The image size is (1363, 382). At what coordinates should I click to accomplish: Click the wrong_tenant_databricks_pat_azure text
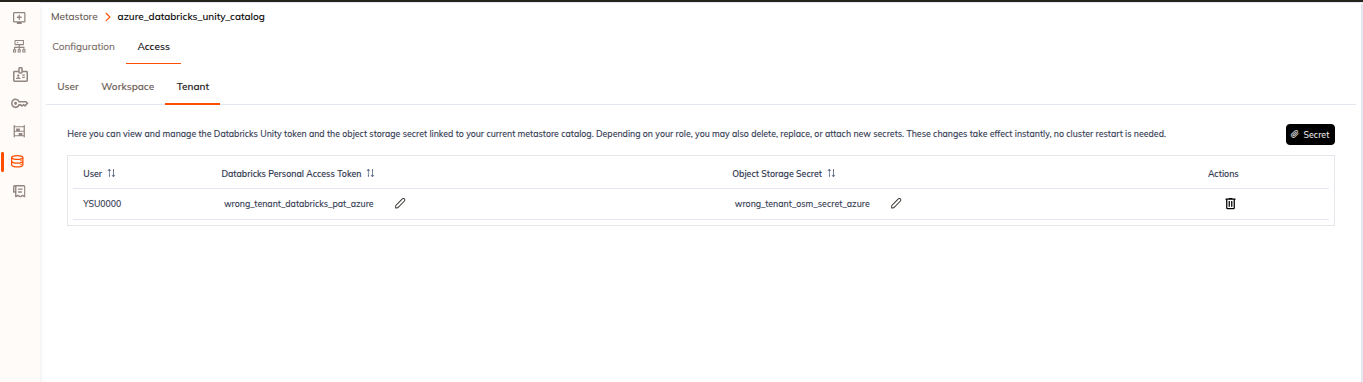pyautogui.click(x=299, y=203)
